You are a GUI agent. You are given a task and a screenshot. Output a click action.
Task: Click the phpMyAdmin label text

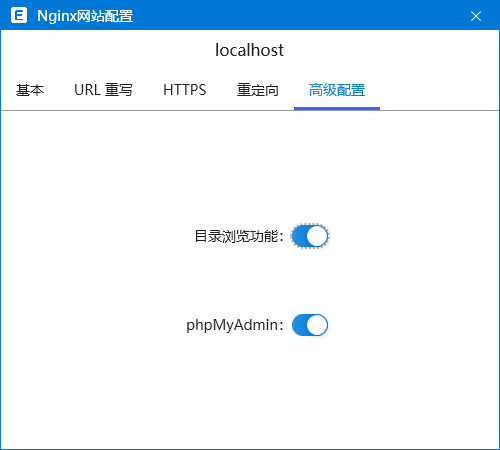(x=235, y=325)
